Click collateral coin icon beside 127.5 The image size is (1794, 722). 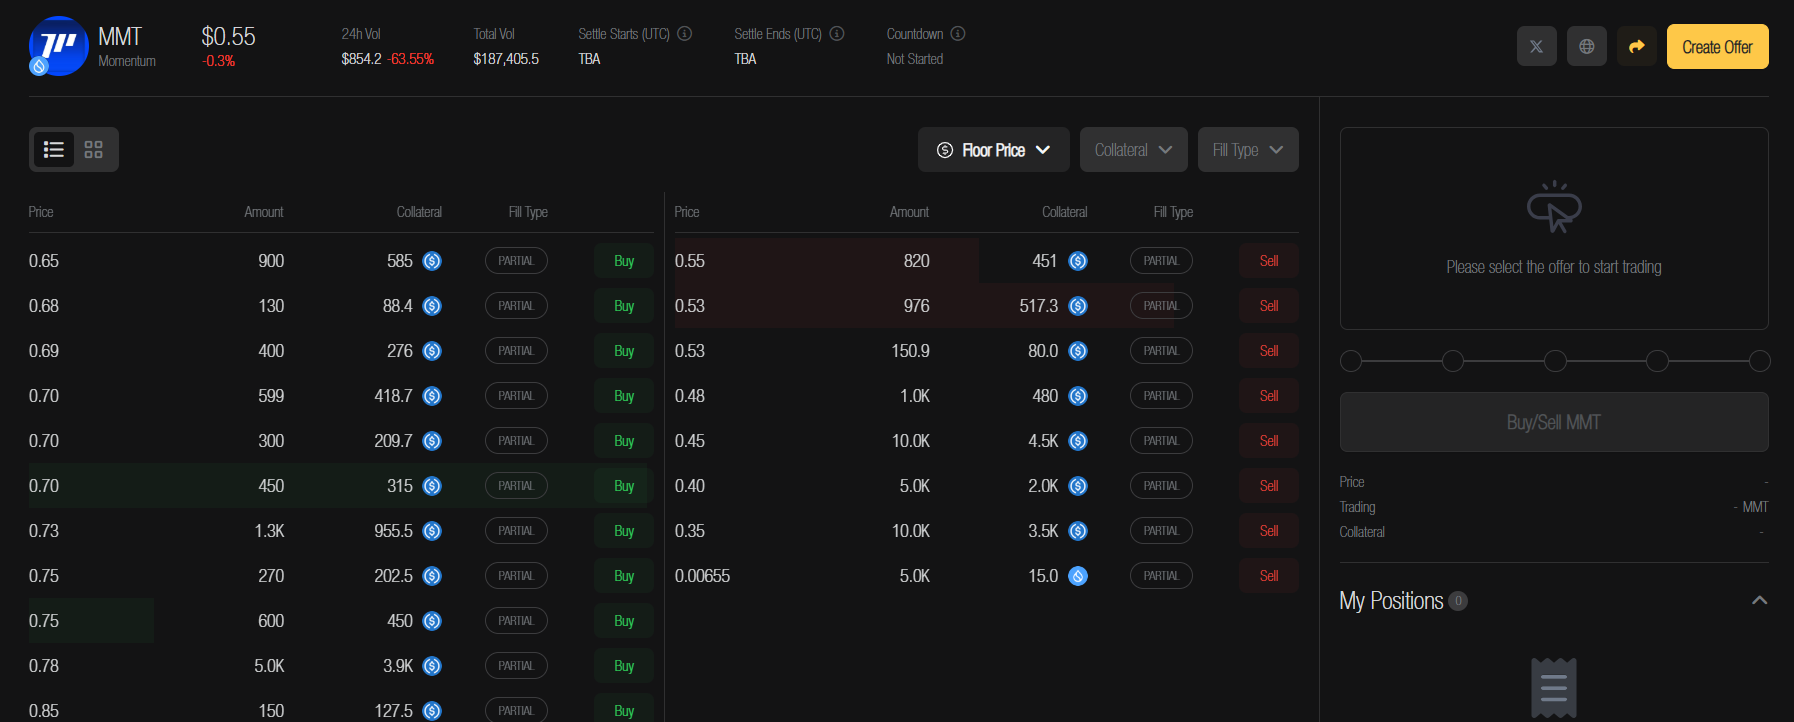click(432, 711)
